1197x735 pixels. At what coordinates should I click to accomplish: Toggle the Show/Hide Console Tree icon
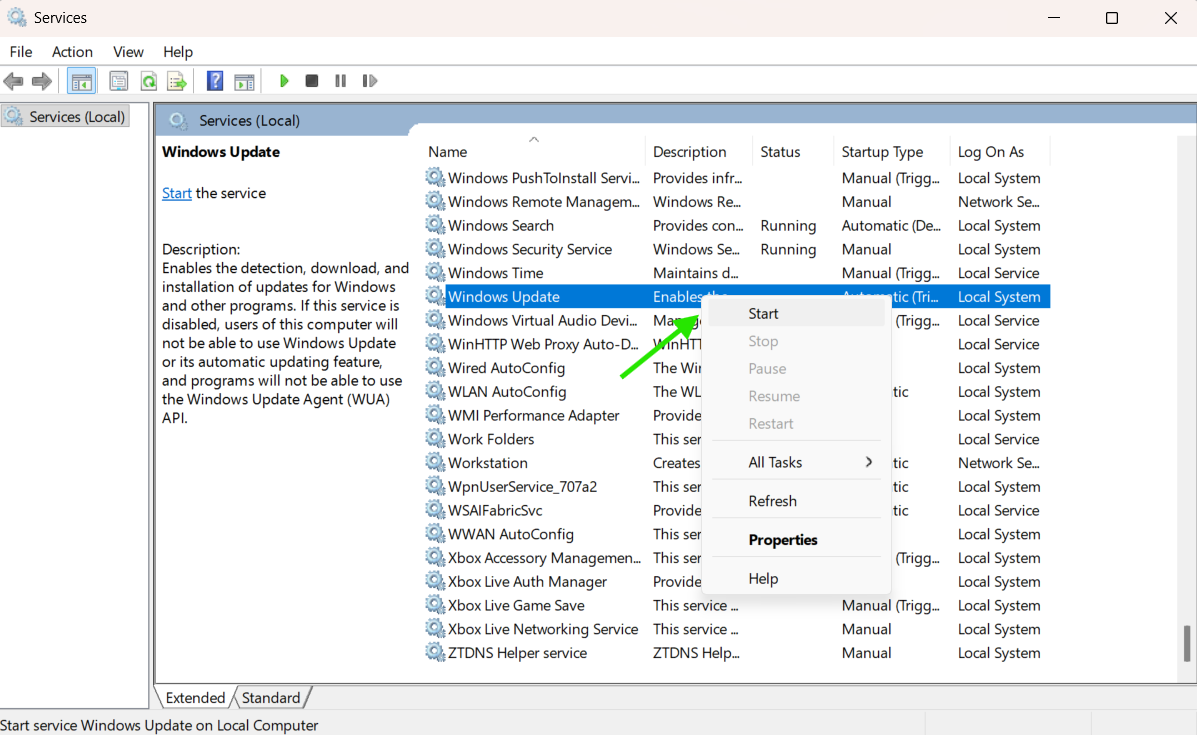click(x=81, y=81)
